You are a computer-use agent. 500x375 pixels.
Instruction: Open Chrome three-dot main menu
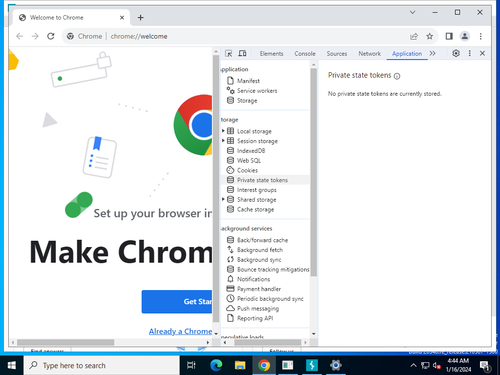(480, 36)
